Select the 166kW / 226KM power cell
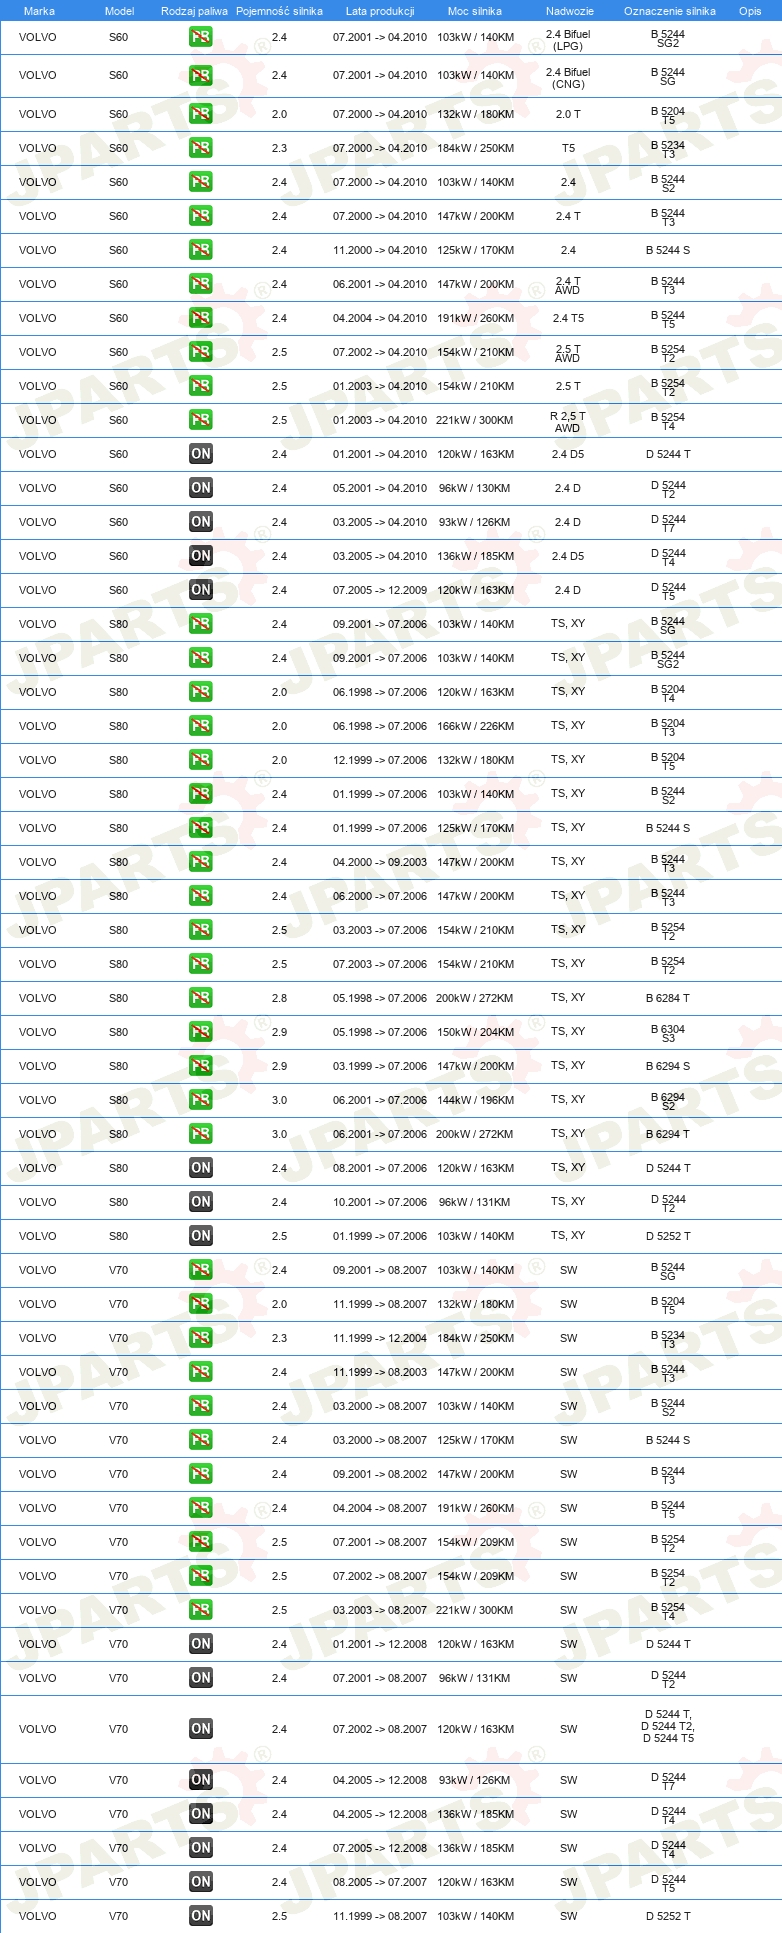Image resolution: width=782 pixels, height=1933 pixels. 476,726
